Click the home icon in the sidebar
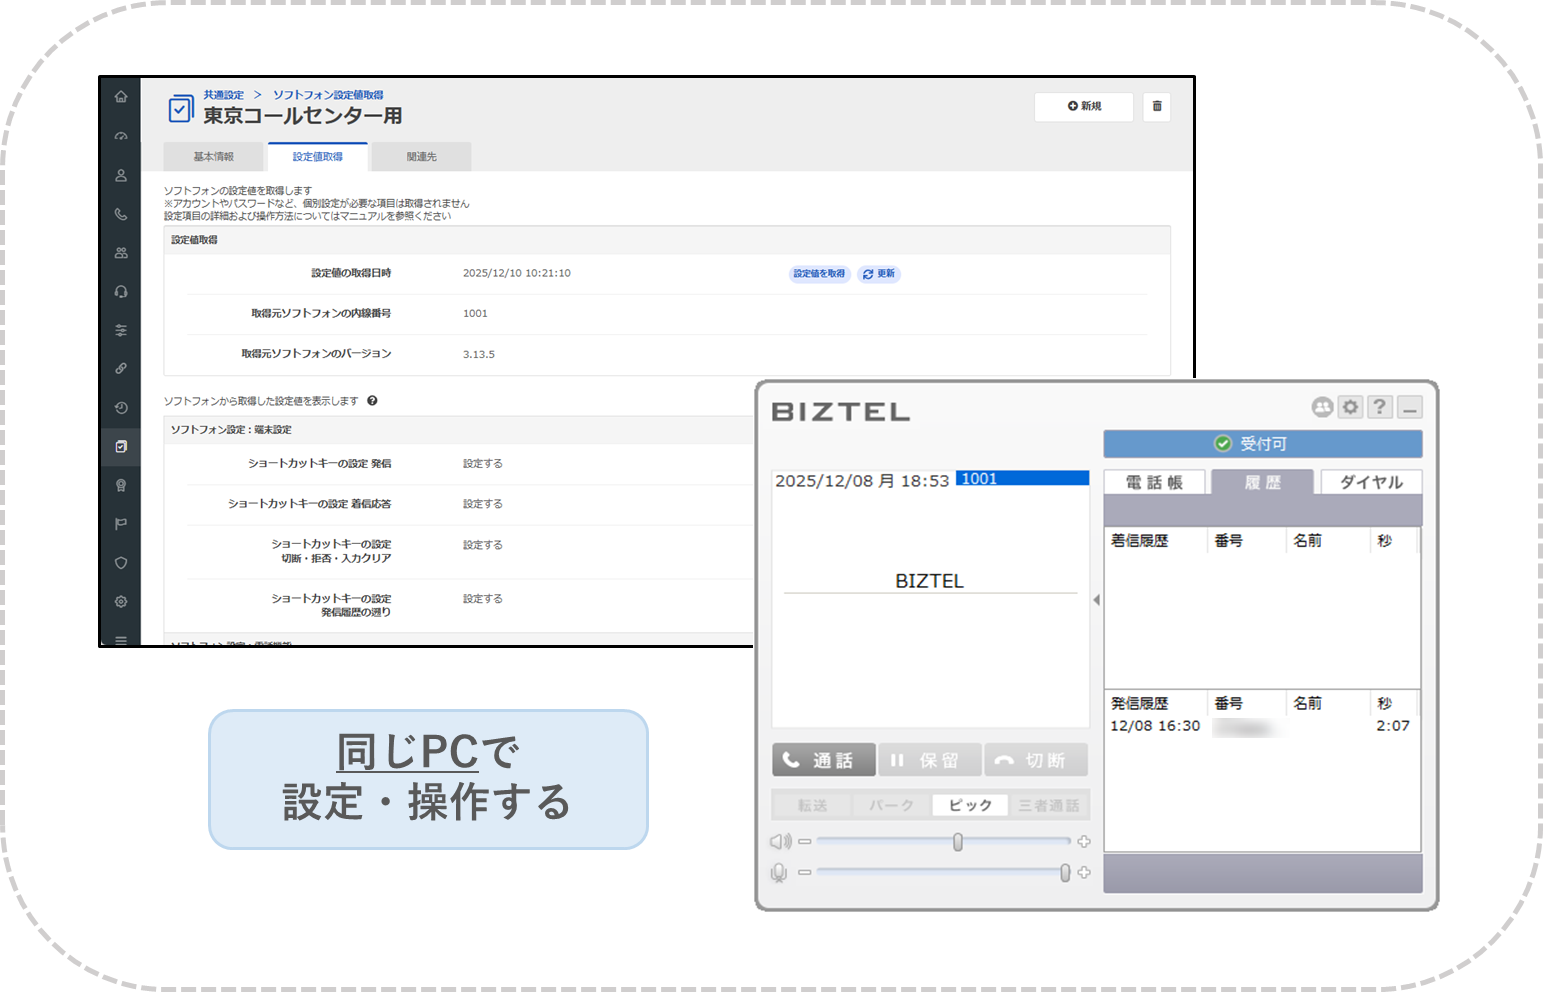Viewport: 1543px width, 992px height. pos(121,97)
